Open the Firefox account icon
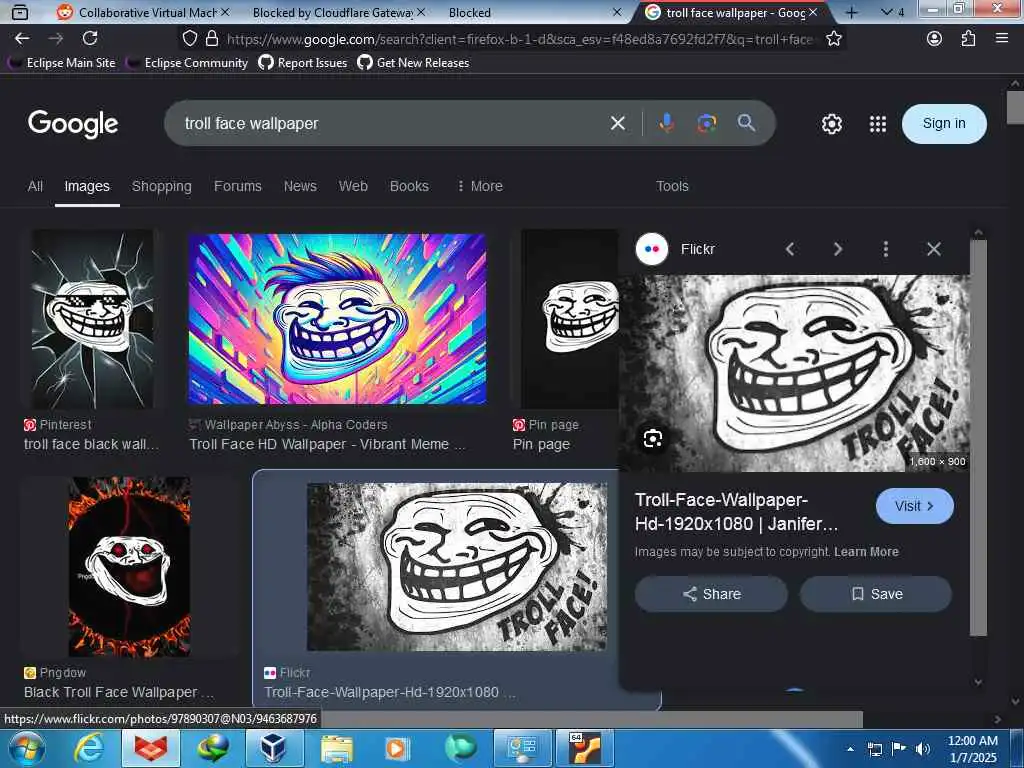1024x768 pixels. (935, 39)
